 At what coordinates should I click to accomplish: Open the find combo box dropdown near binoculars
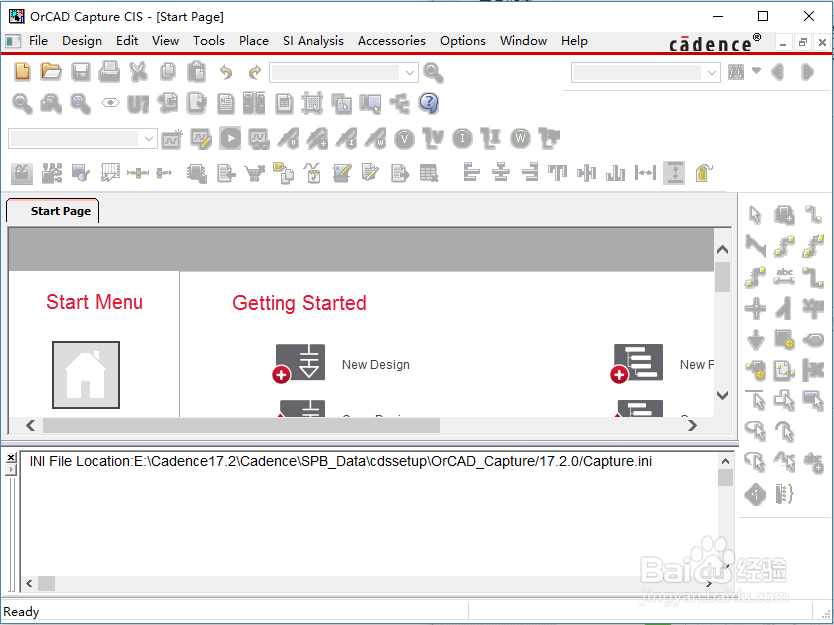click(x=712, y=72)
